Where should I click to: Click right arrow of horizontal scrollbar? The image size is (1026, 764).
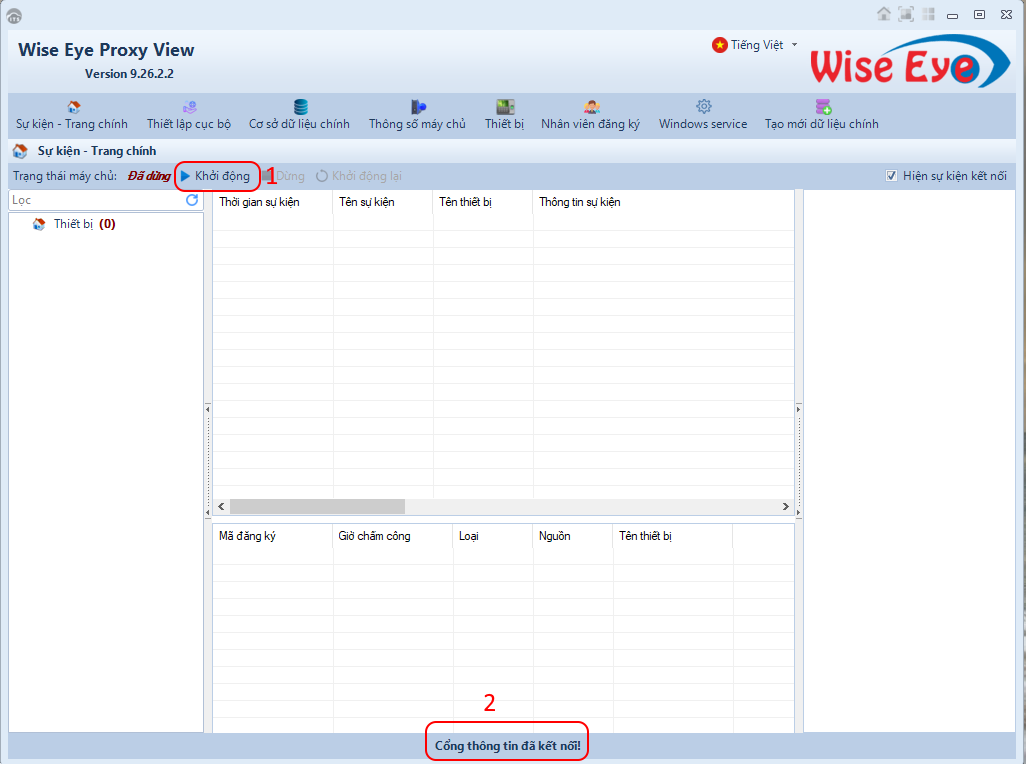click(786, 507)
